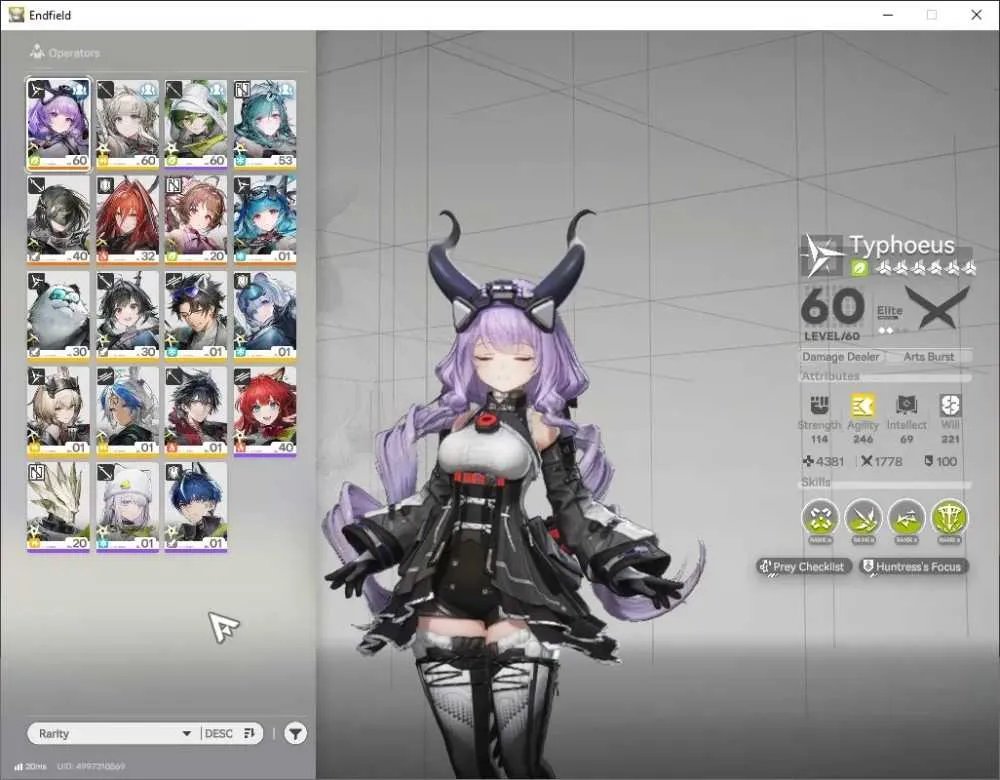This screenshot has height=780, width=1000.
Task: Click the class emblem beside Typhoeus name
Action: pos(823,255)
